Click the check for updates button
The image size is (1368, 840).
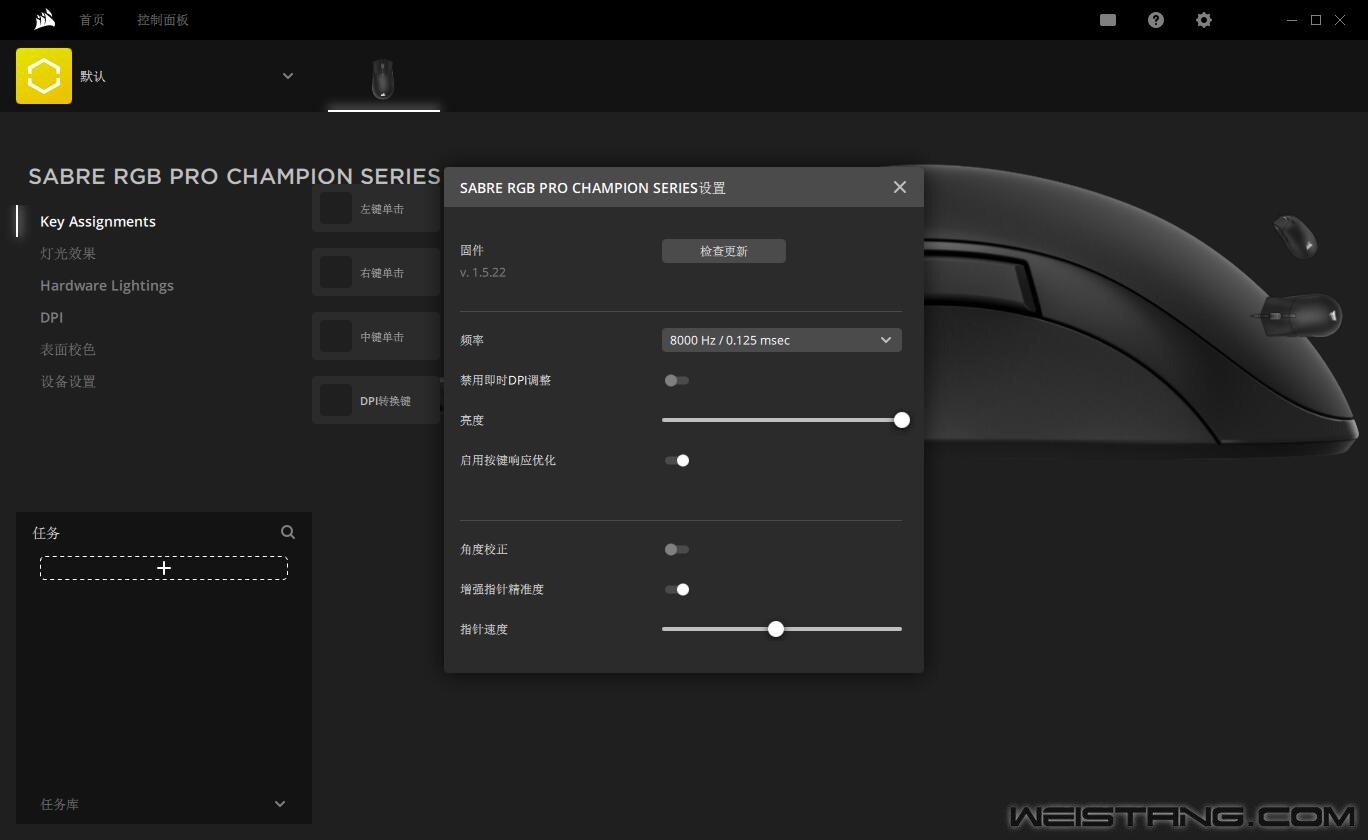tap(724, 251)
